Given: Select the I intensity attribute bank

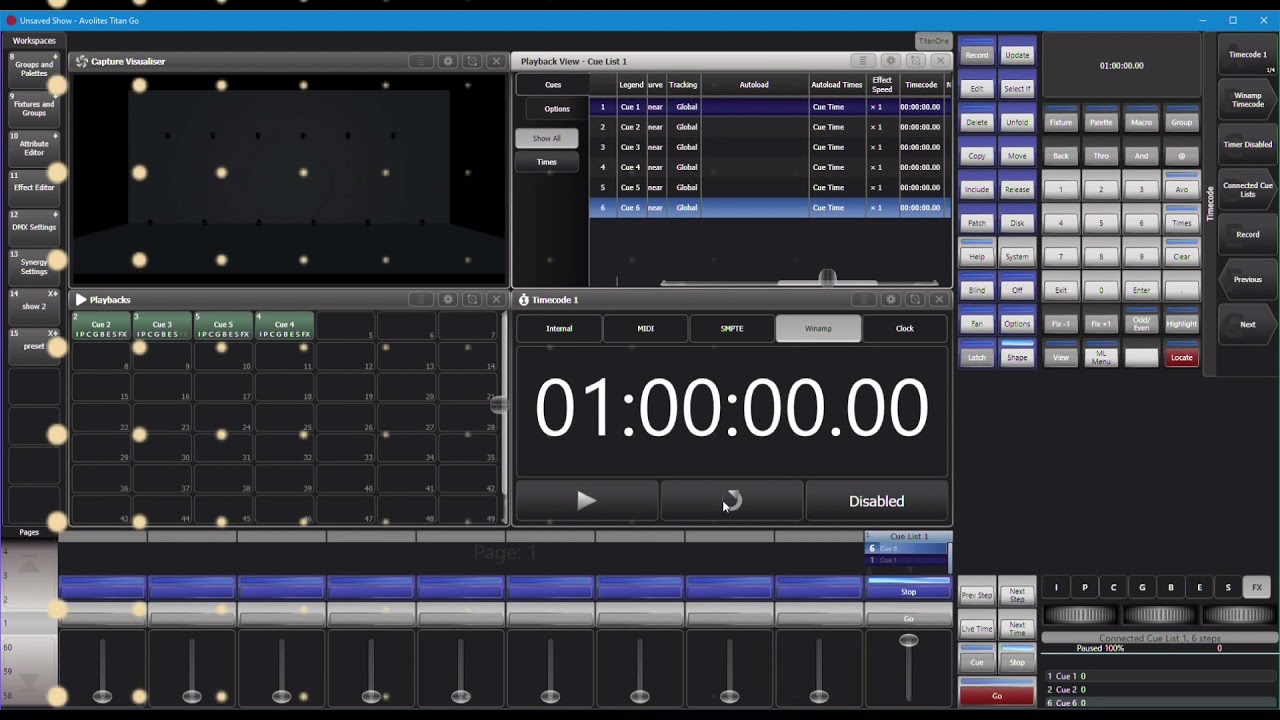Looking at the screenshot, I should (x=1056, y=588).
